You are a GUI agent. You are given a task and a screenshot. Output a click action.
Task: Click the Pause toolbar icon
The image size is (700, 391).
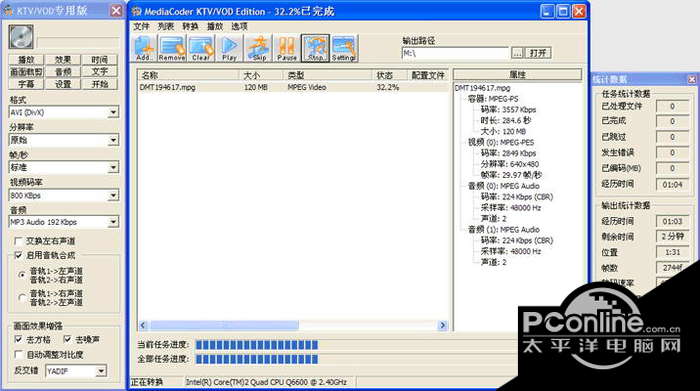287,48
